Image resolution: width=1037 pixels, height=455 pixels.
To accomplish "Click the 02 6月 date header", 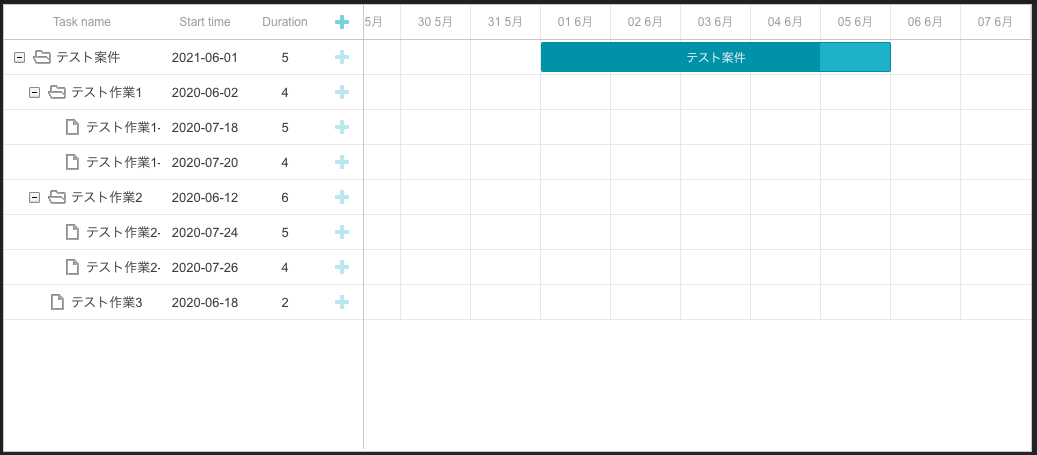I will point(645,22).
